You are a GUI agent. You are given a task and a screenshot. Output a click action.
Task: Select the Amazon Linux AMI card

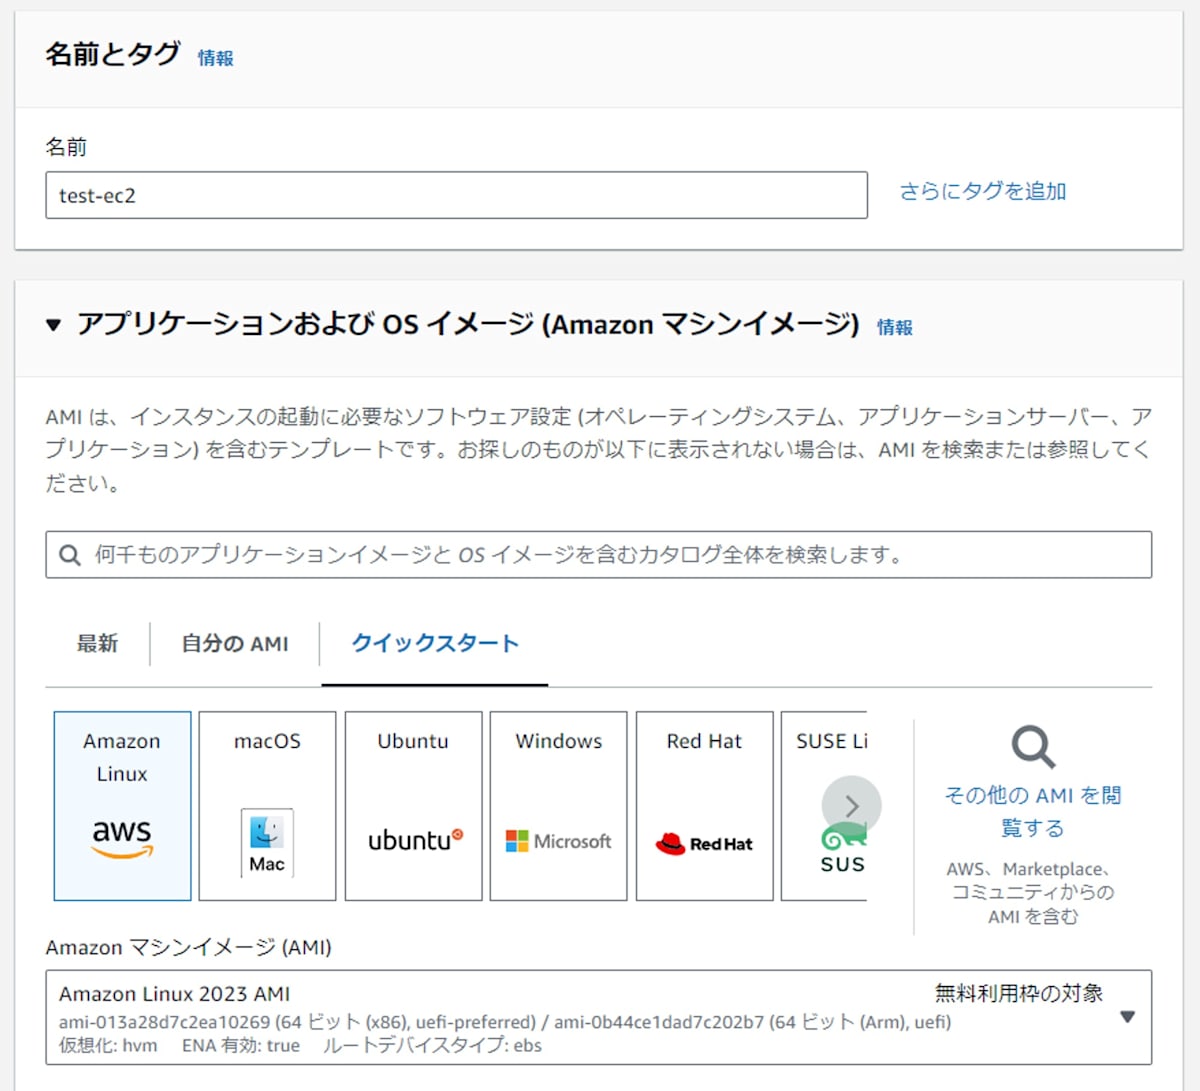click(x=122, y=806)
